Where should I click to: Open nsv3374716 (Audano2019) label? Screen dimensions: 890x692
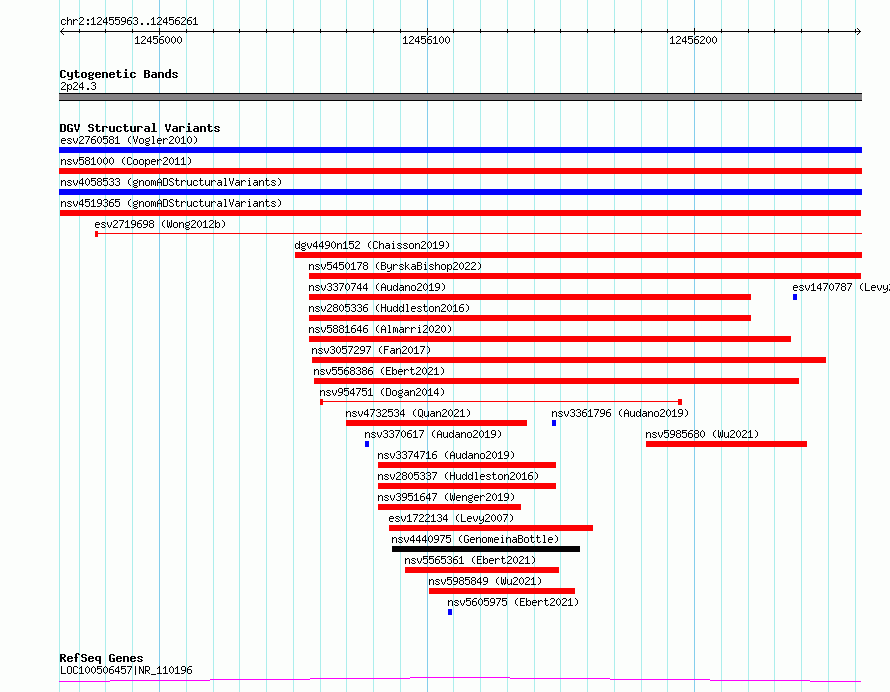[x=446, y=455]
